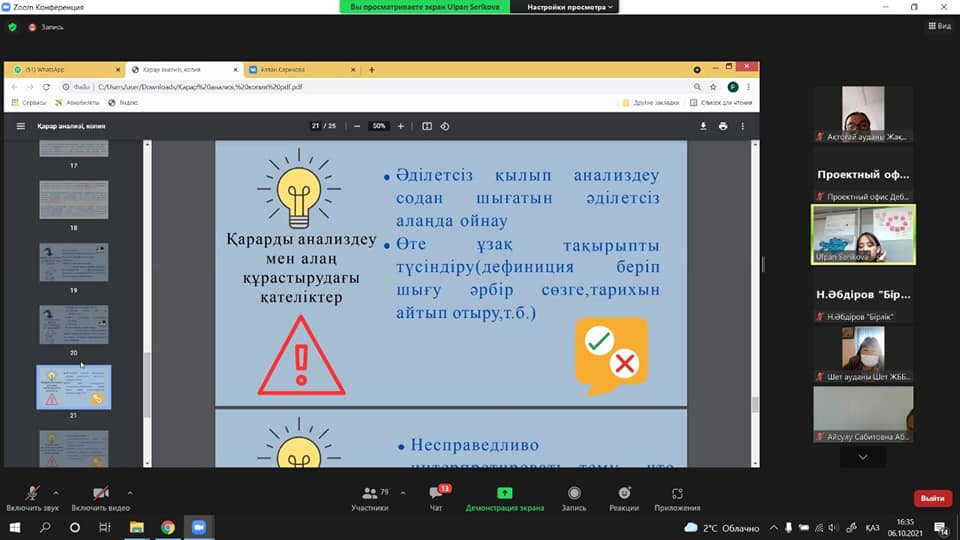Select Н.Әбдіров participant tile

pyautogui.click(x=863, y=295)
